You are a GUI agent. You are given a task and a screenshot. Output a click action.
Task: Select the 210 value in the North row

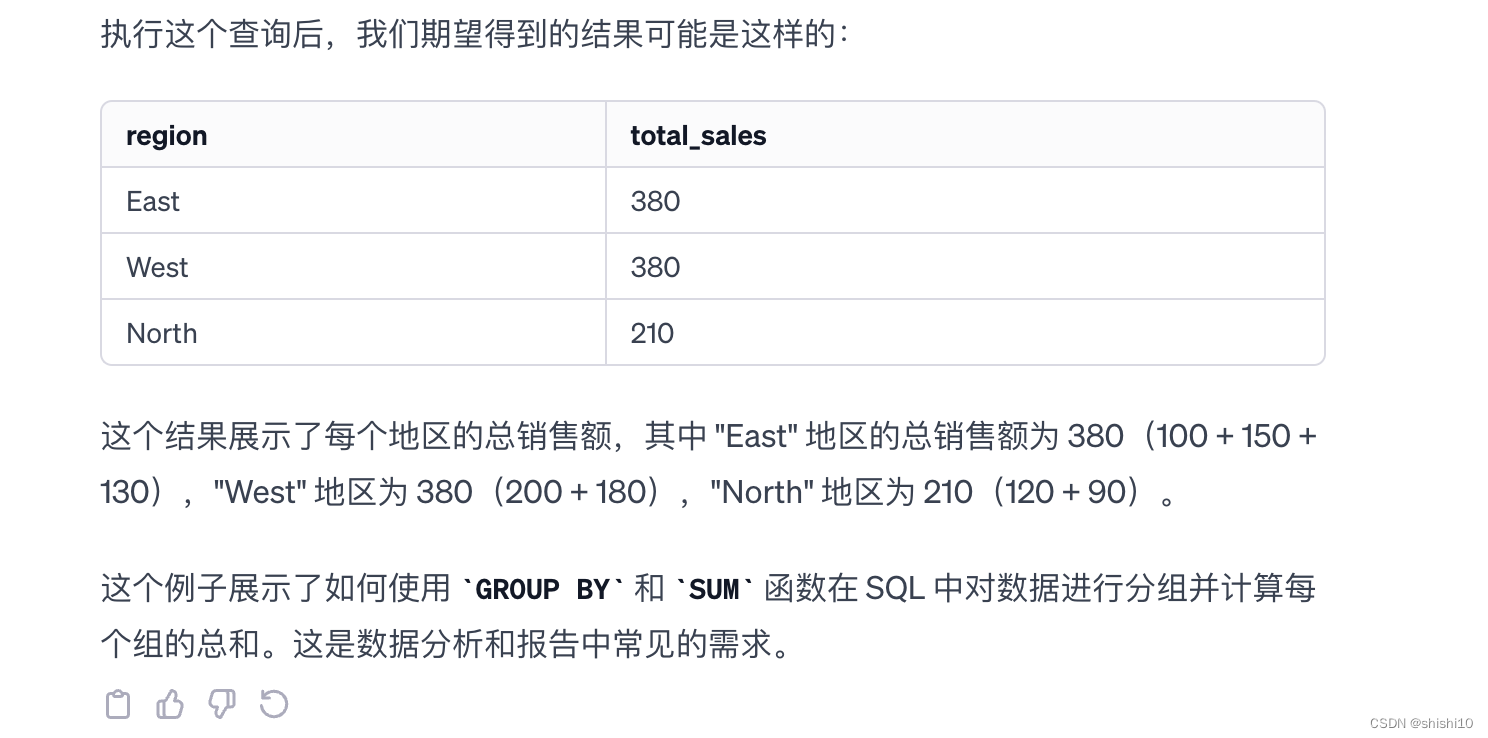pyautogui.click(x=652, y=333)
